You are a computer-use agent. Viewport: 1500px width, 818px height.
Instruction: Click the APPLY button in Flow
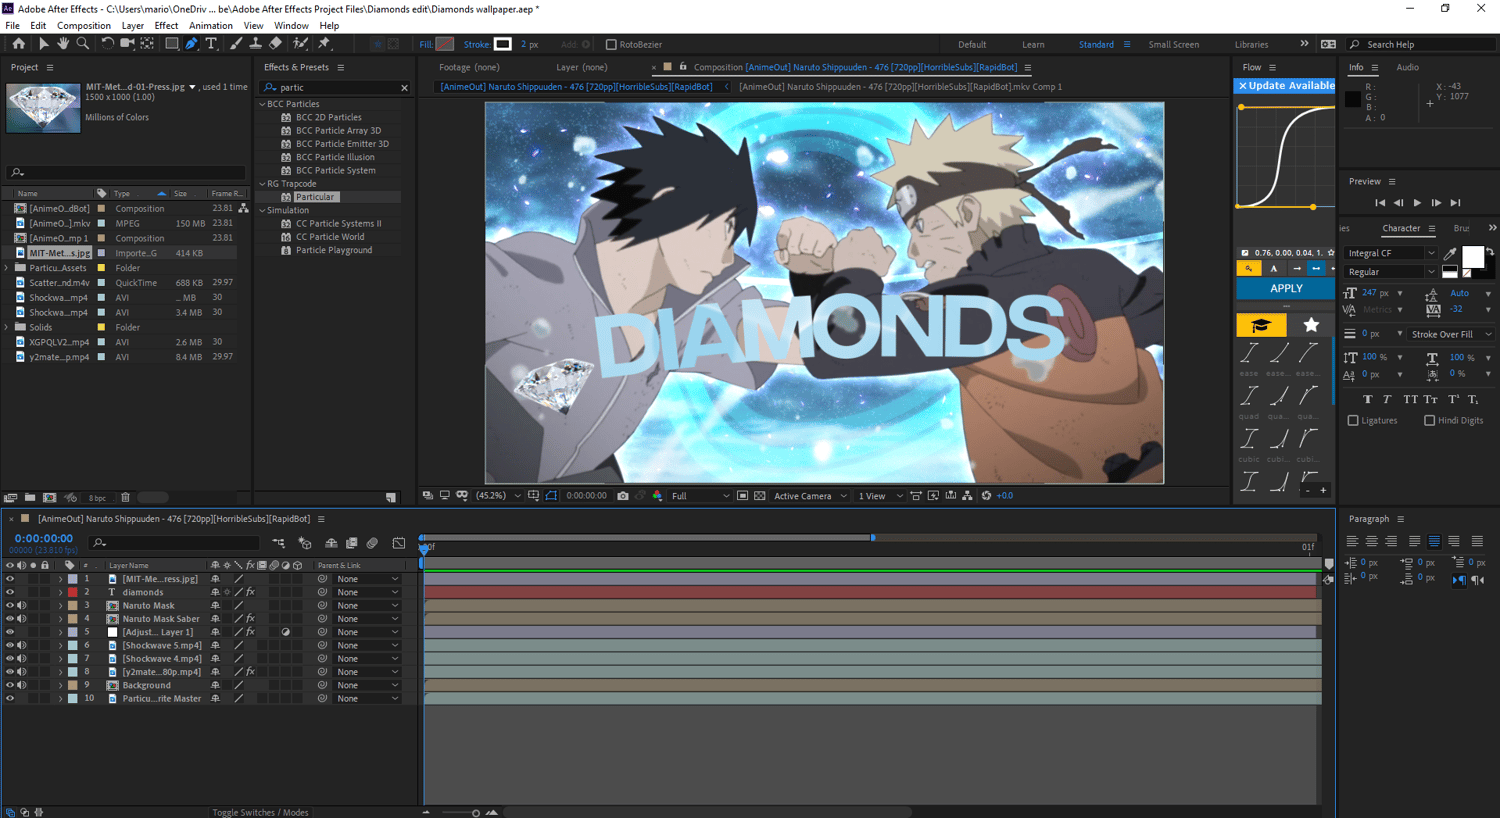click(1285, 288)
